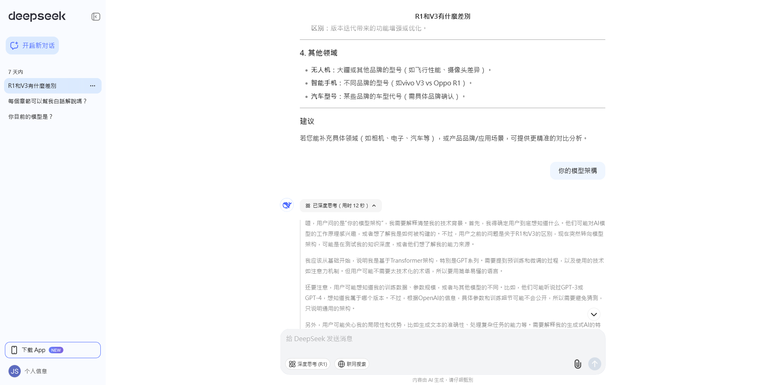Collapse the 已深度思考 reasoning section
Image resolution: width=780 pixels, height=385 pixels.
click(x=341, y=205)
